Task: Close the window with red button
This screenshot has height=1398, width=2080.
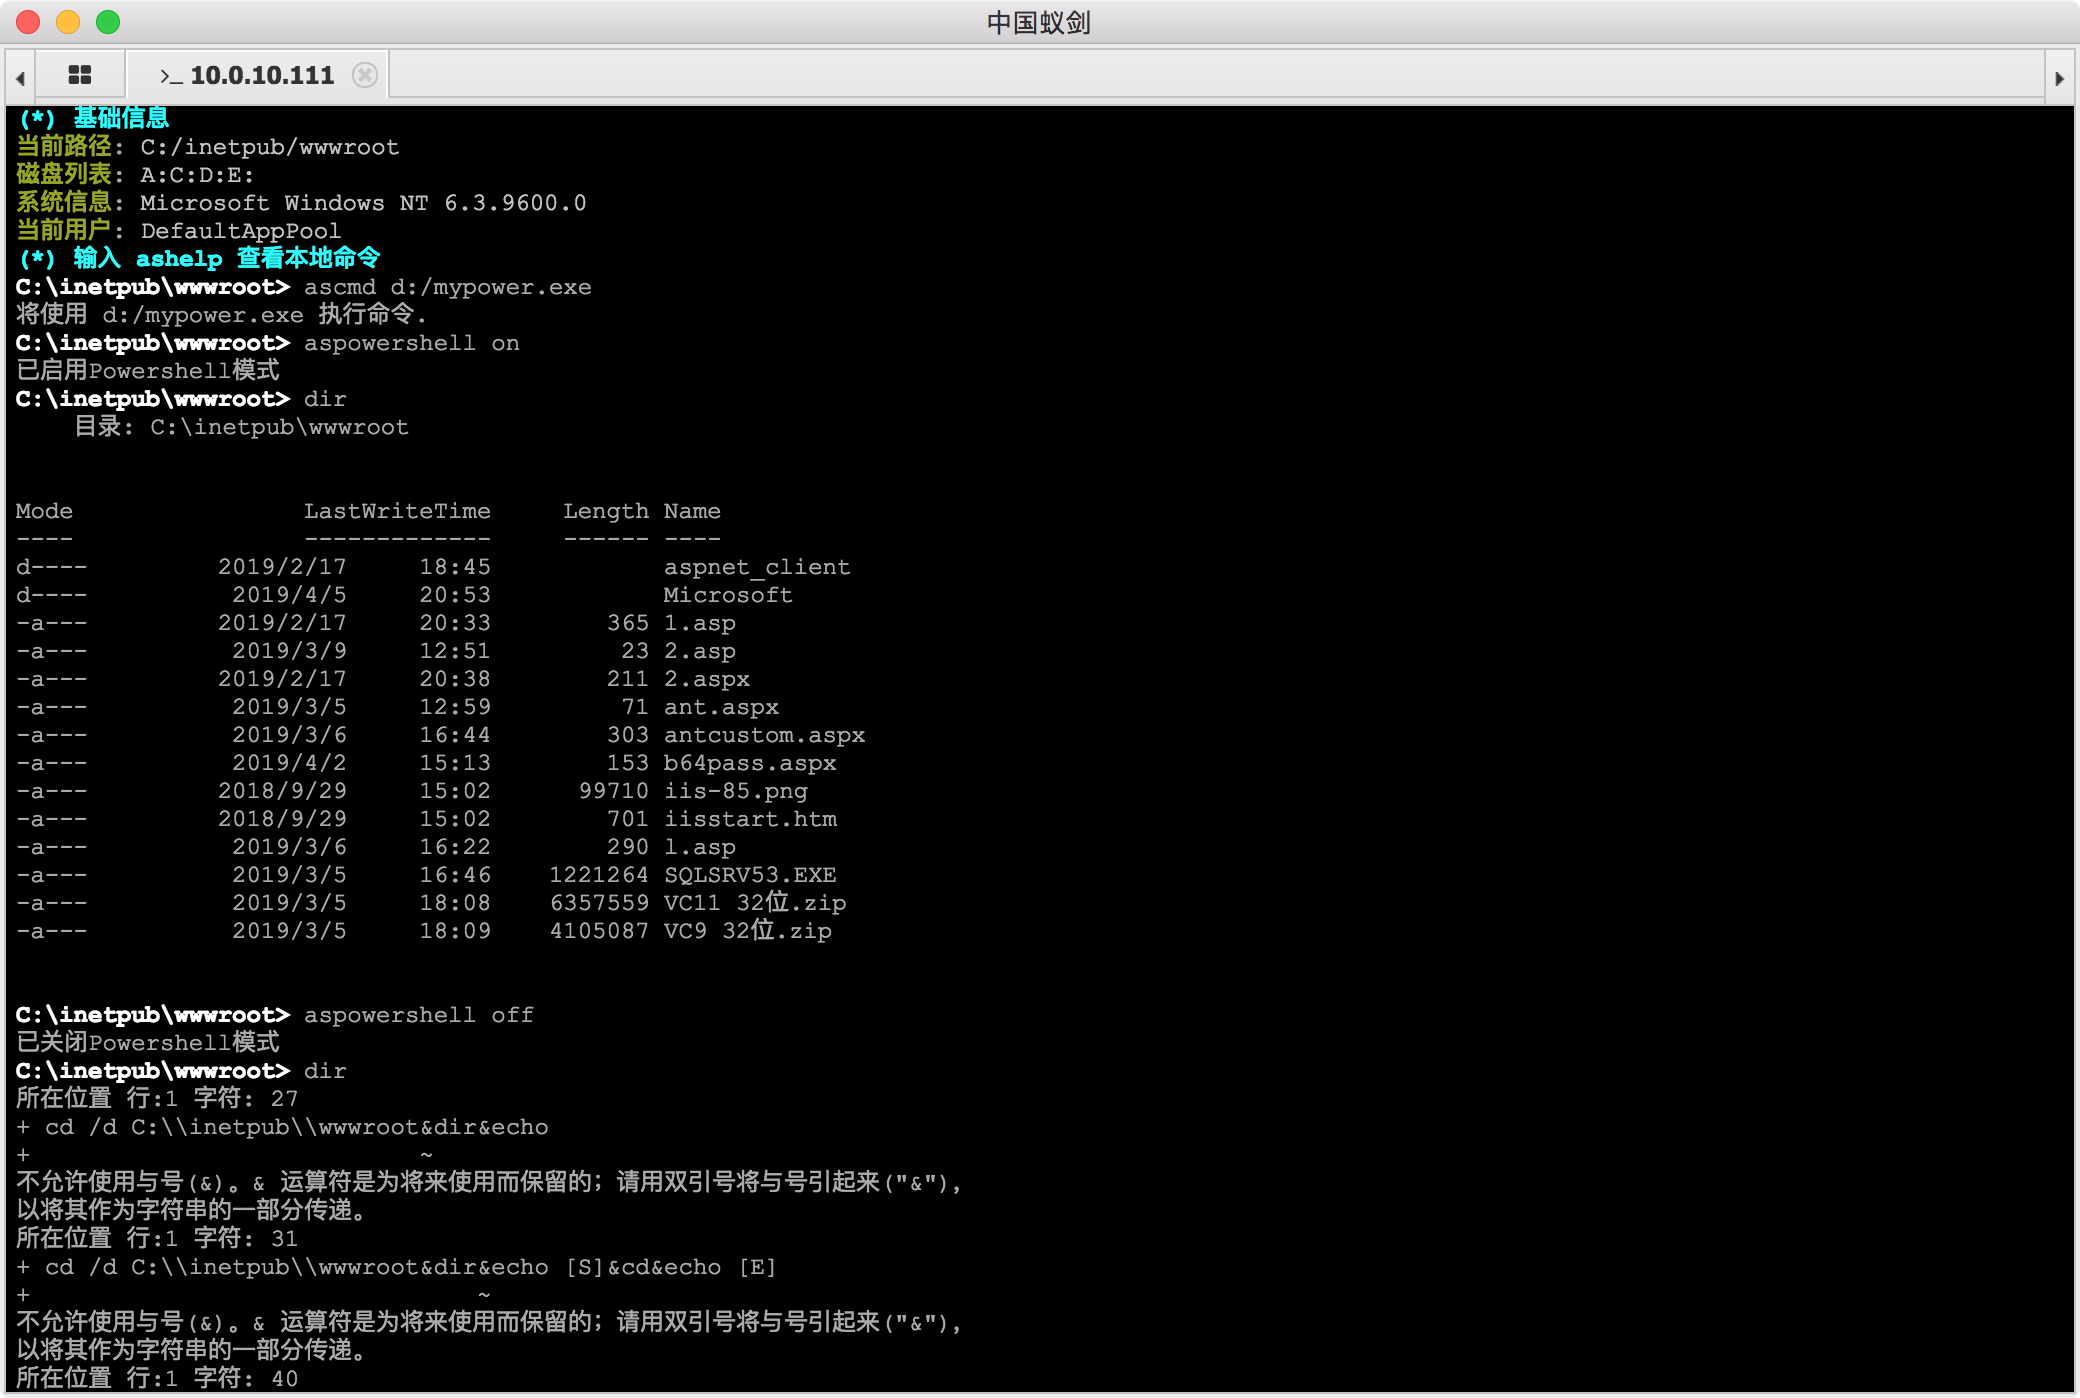Action: coord(28,22)
